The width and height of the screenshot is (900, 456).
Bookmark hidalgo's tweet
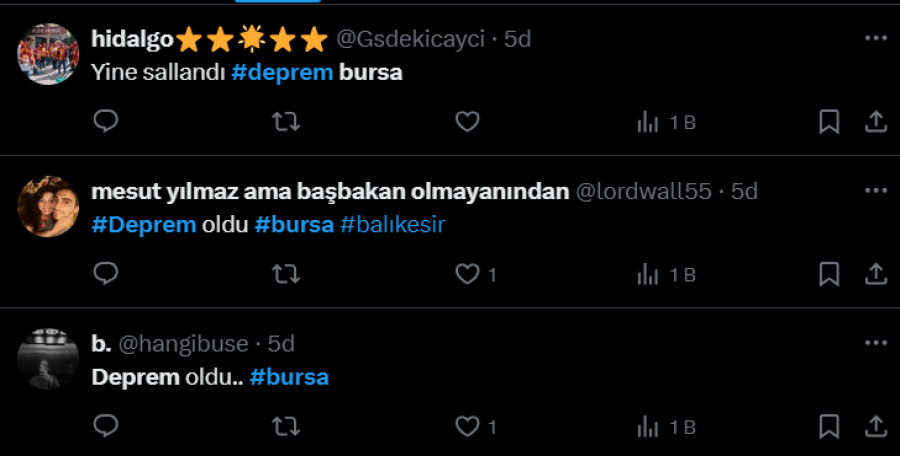[829, 122]
